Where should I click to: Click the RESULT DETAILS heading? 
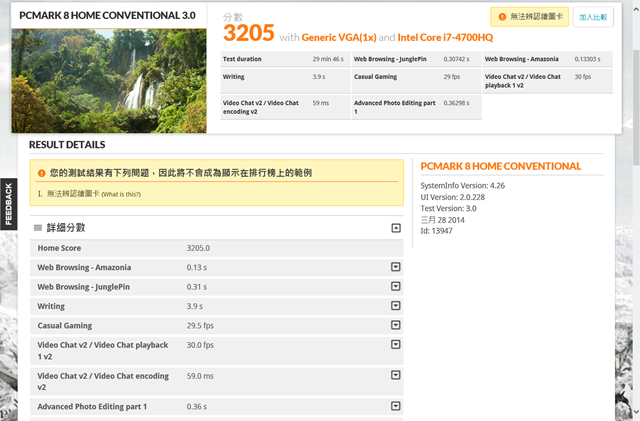(x=67, y=145)
